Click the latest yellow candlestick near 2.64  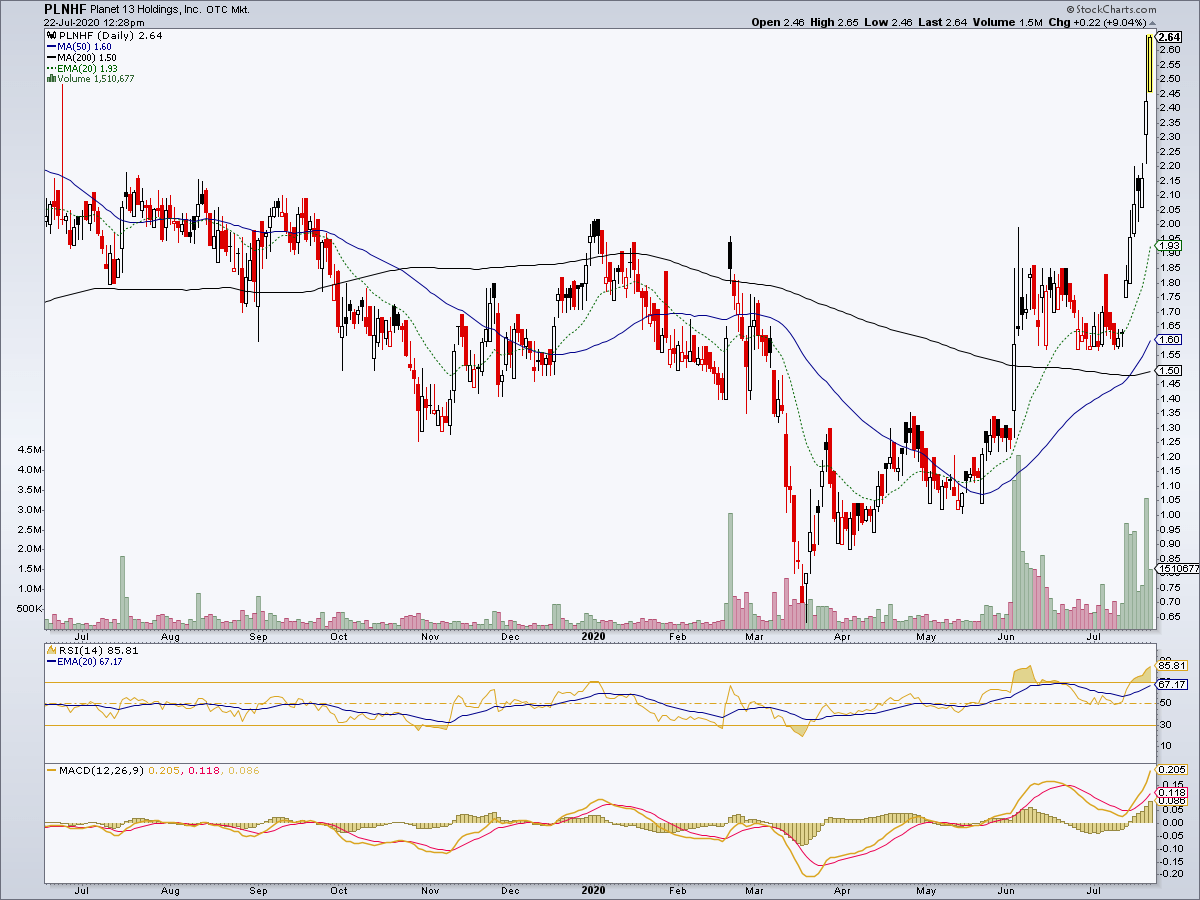1150,65
